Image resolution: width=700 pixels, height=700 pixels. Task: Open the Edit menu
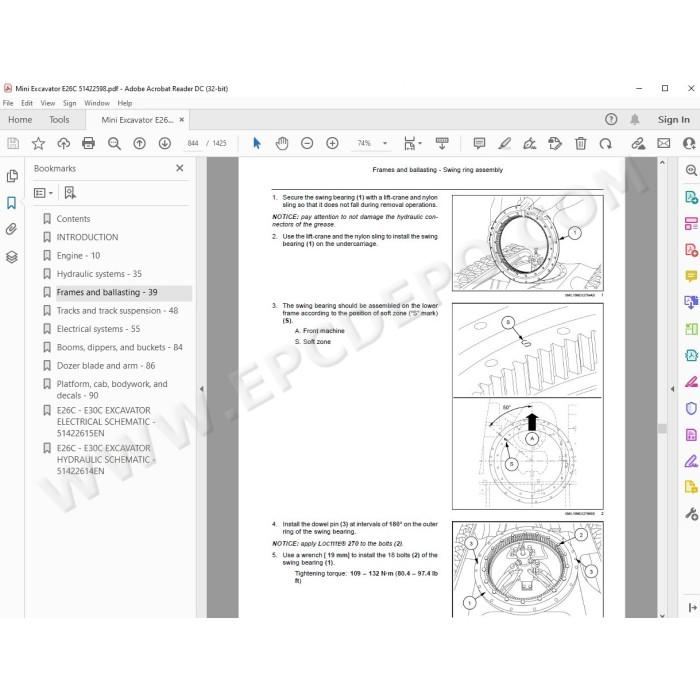[27, 103]
